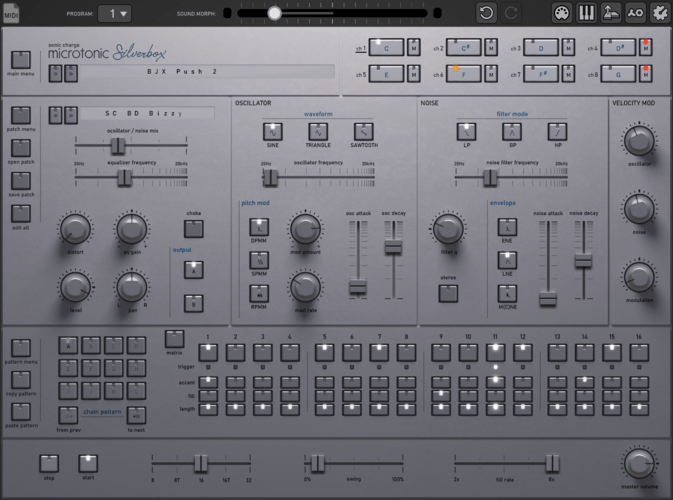Tap the pad performance icon with arrow

pyautogui.click(x=611, y=13)
